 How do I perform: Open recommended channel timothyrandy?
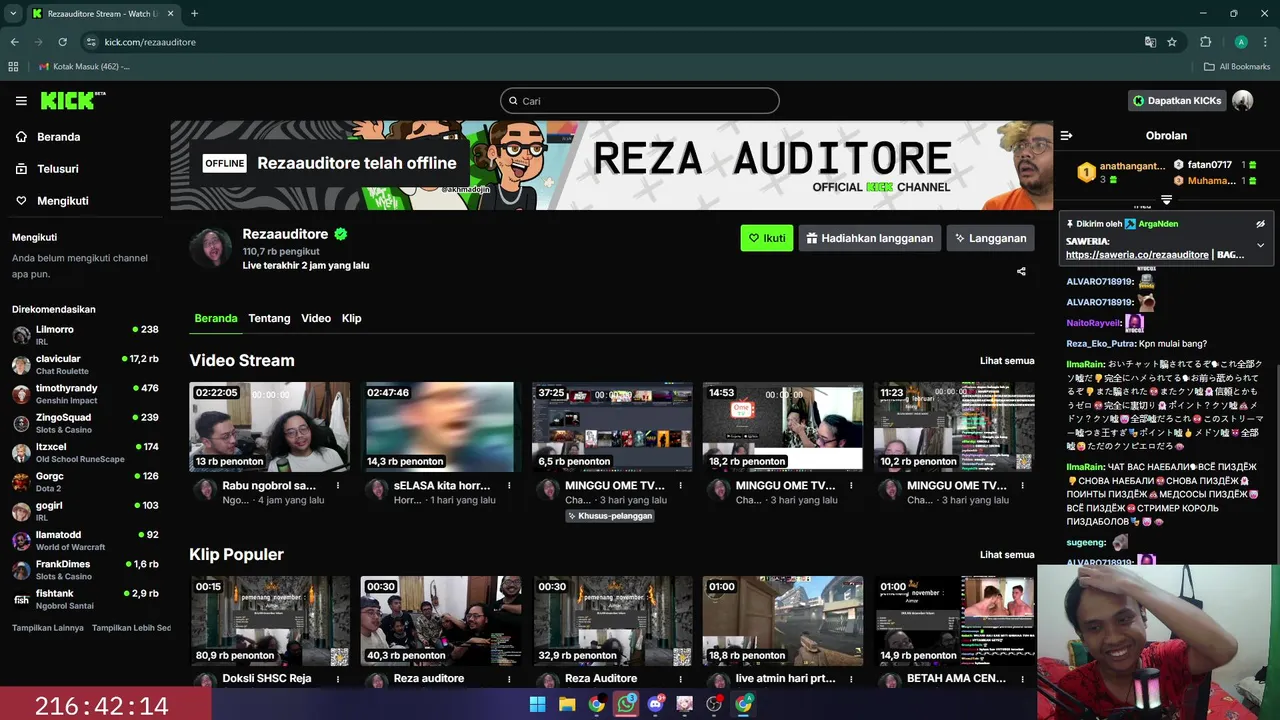click(85, 394)
